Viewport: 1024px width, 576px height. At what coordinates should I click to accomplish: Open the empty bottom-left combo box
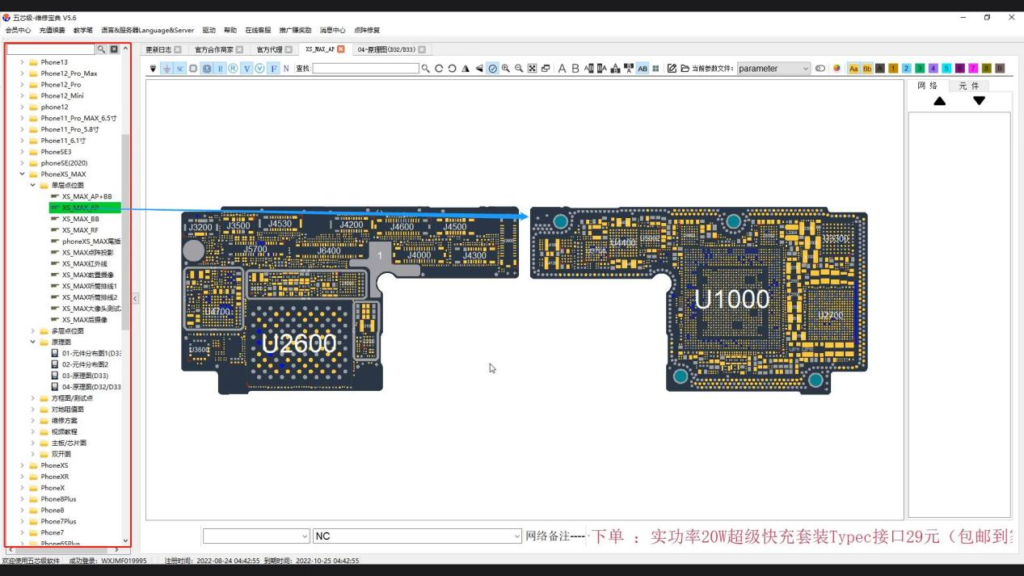(256, 536)
